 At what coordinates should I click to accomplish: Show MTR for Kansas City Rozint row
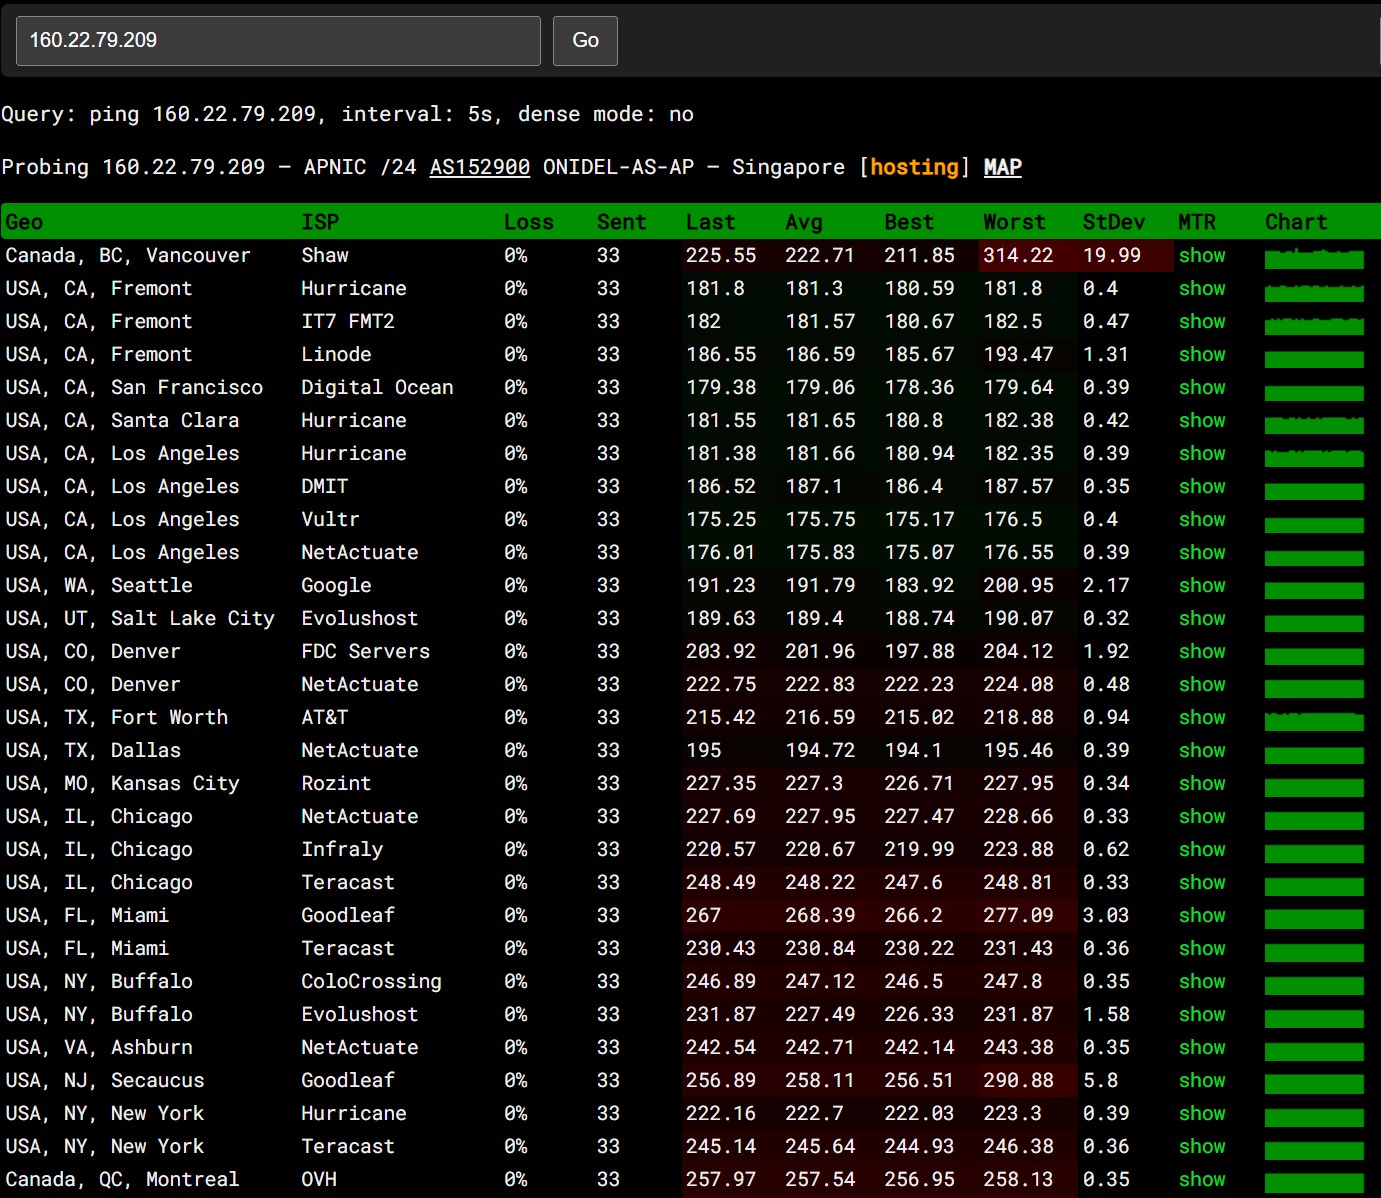1202,783
